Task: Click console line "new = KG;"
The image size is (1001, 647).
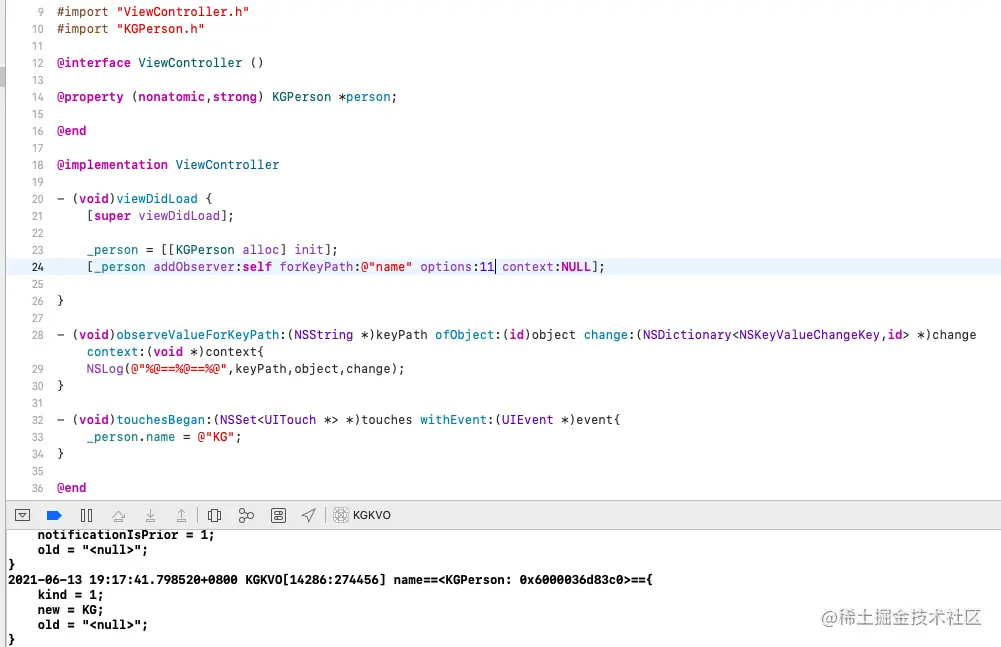Action: pyautogui.click(x=70, y=610)
